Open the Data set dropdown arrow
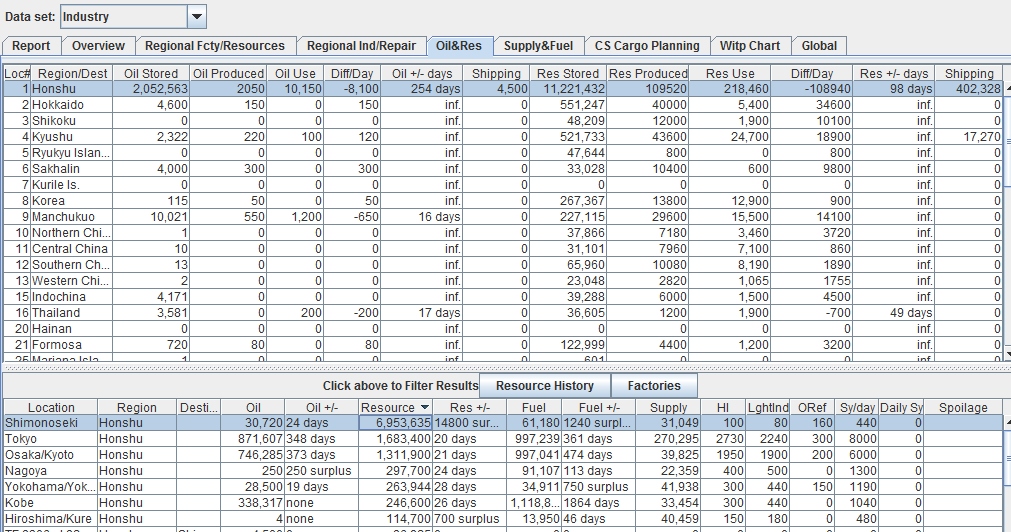1011x532 pixels. (x=197, y=17)
